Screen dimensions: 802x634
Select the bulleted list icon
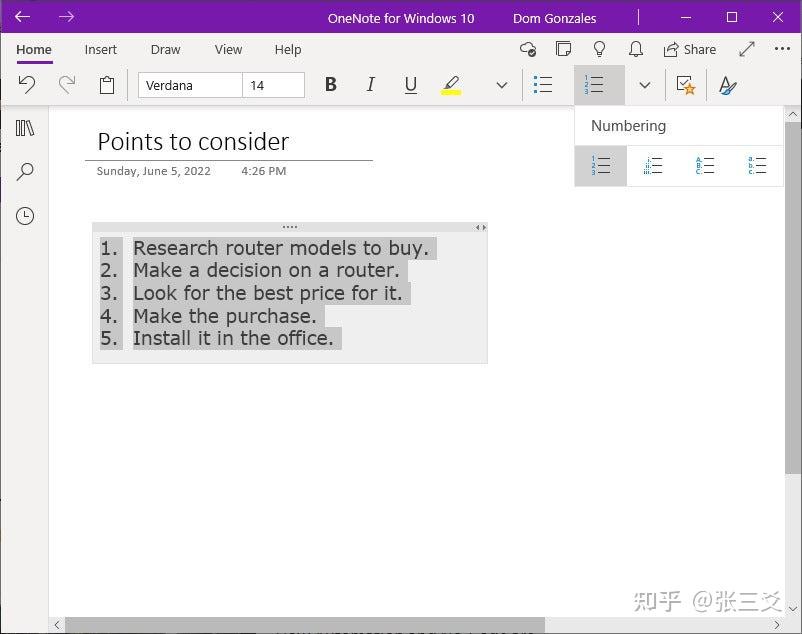click(543, 85)
